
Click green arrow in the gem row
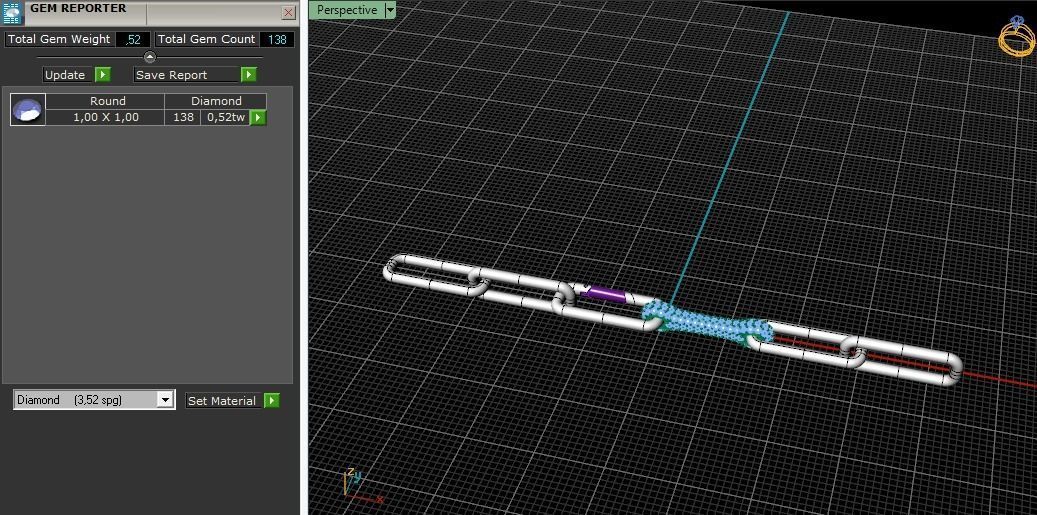point(258,118)
